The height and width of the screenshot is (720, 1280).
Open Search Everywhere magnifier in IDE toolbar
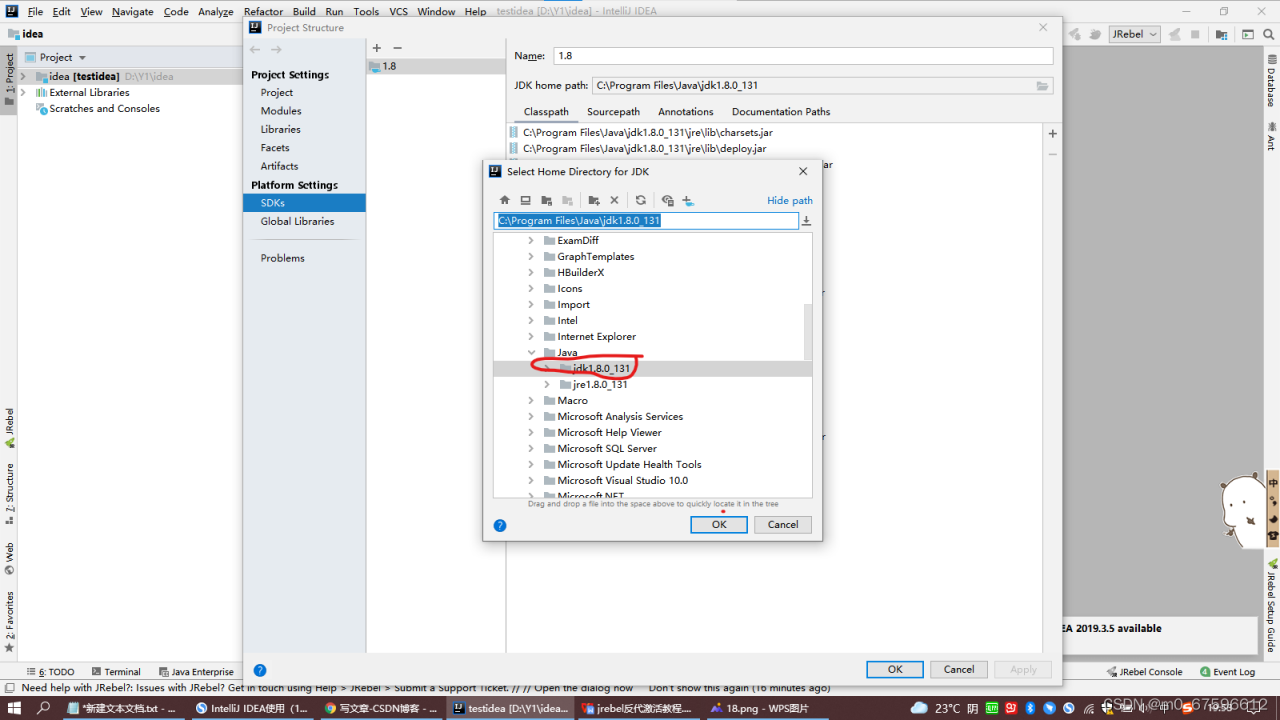pyautogui.click(x=1268, y=34)
